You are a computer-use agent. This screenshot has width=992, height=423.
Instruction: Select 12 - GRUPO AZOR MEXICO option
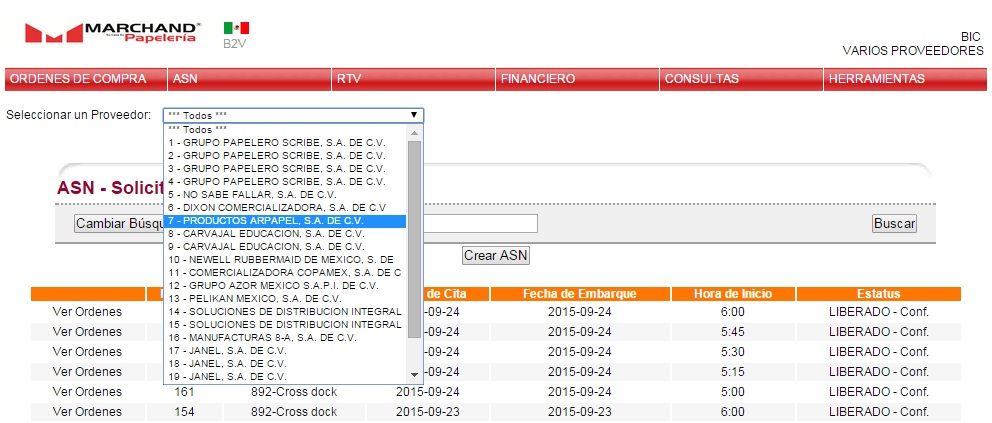[x=285, y=286]
